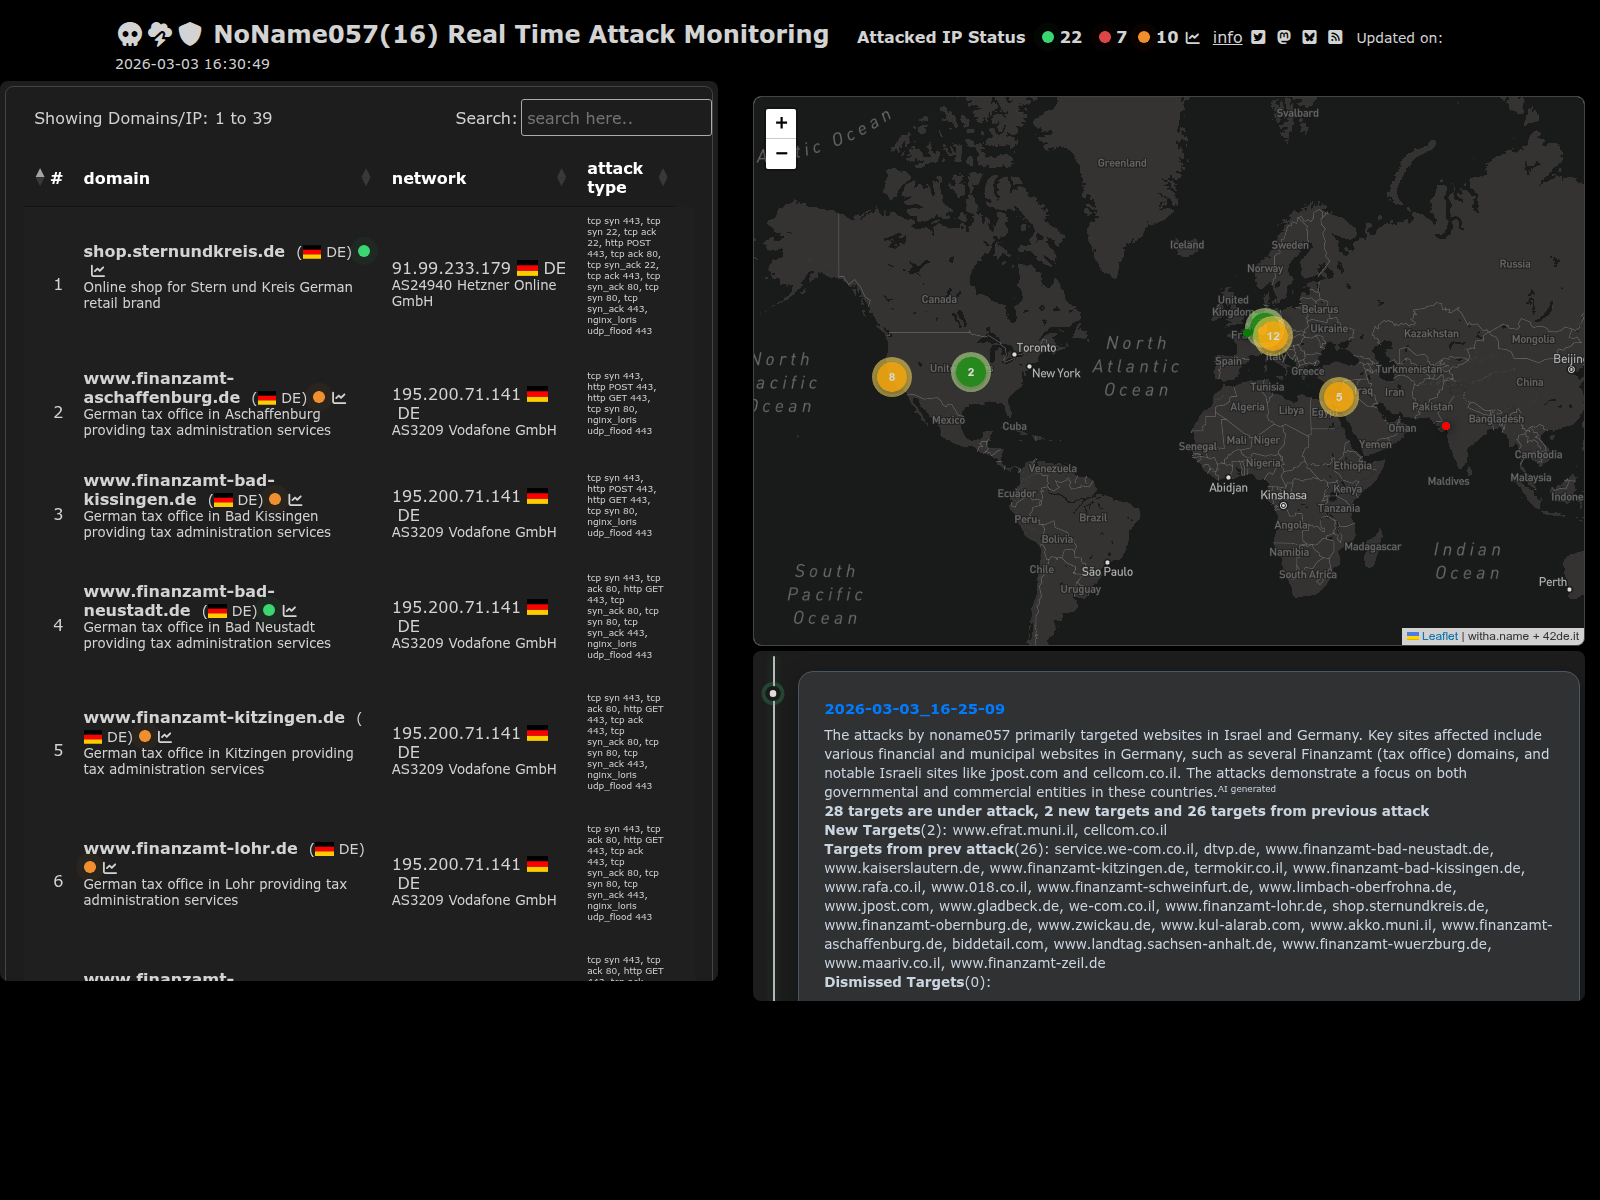Open the Twitter icon link in header
Viewport: 1600px width, 1200px height.
1258,38
